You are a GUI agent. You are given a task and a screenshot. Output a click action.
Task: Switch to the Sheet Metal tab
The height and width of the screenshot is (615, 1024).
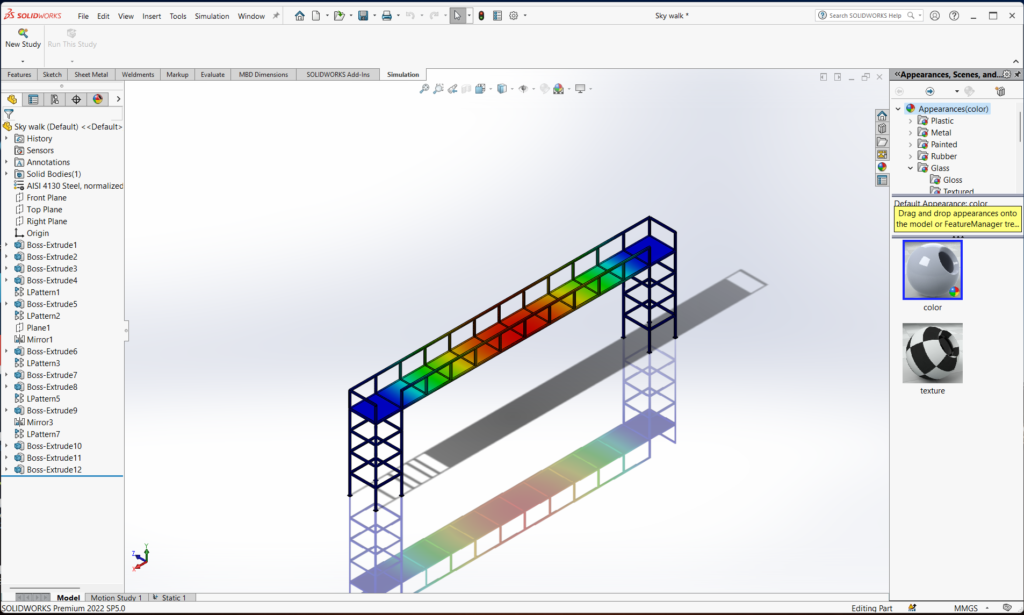[91, 74]
